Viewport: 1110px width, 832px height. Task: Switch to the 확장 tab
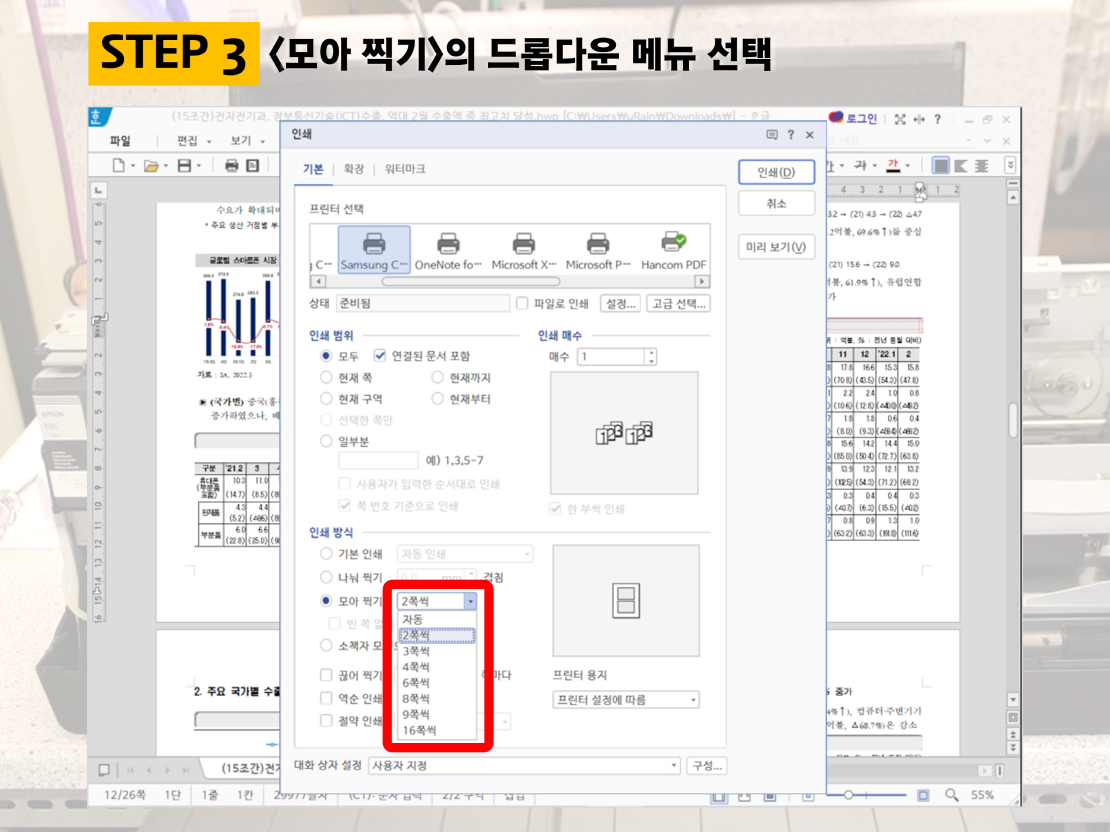pyautogui.click(x=354, y=169)
